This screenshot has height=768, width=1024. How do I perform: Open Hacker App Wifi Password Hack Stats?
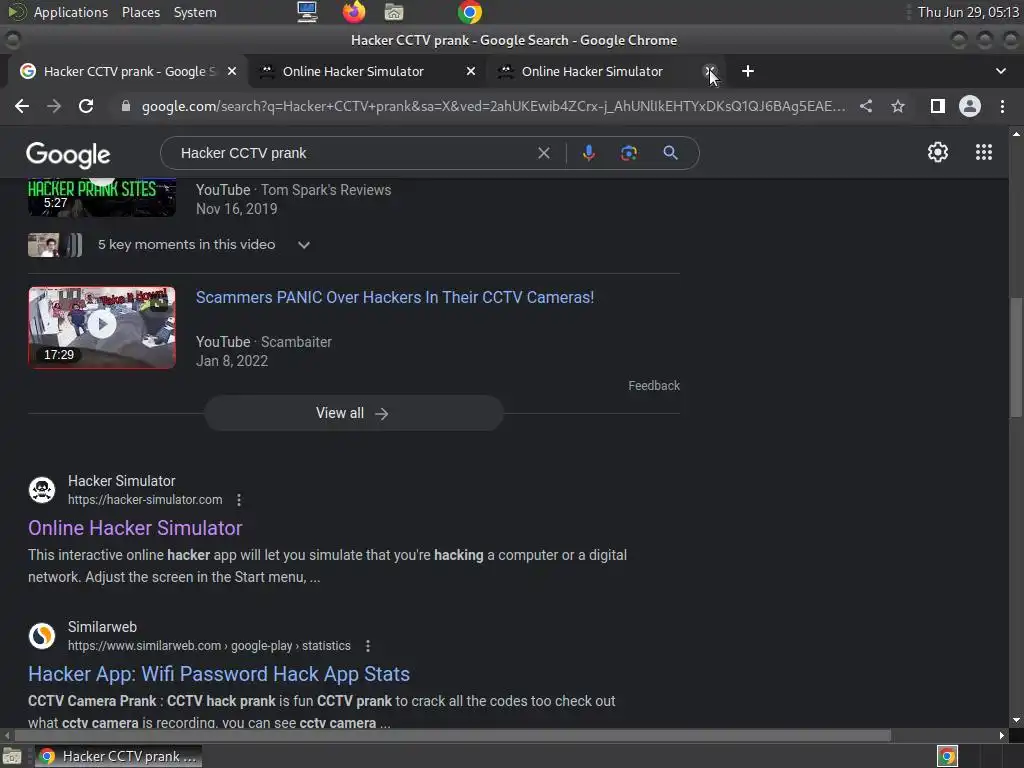[x=219, y=675]
